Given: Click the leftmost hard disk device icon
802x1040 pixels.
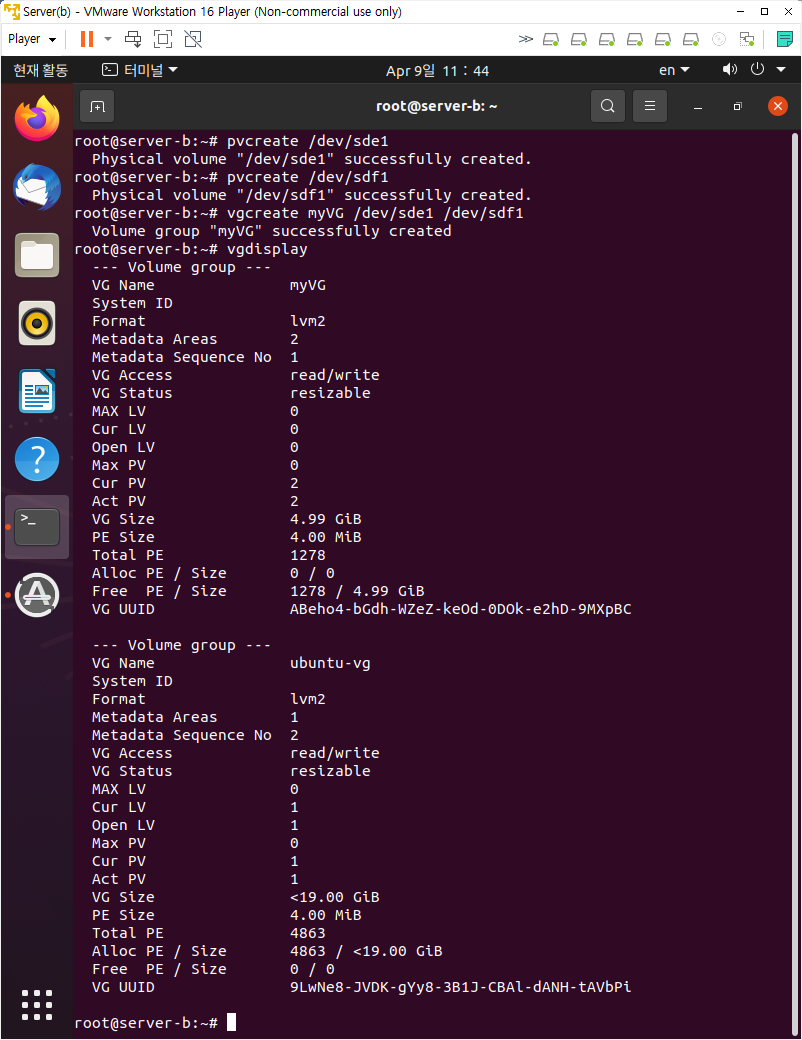Looking at the screenshot, I should [x=551, y=39].
